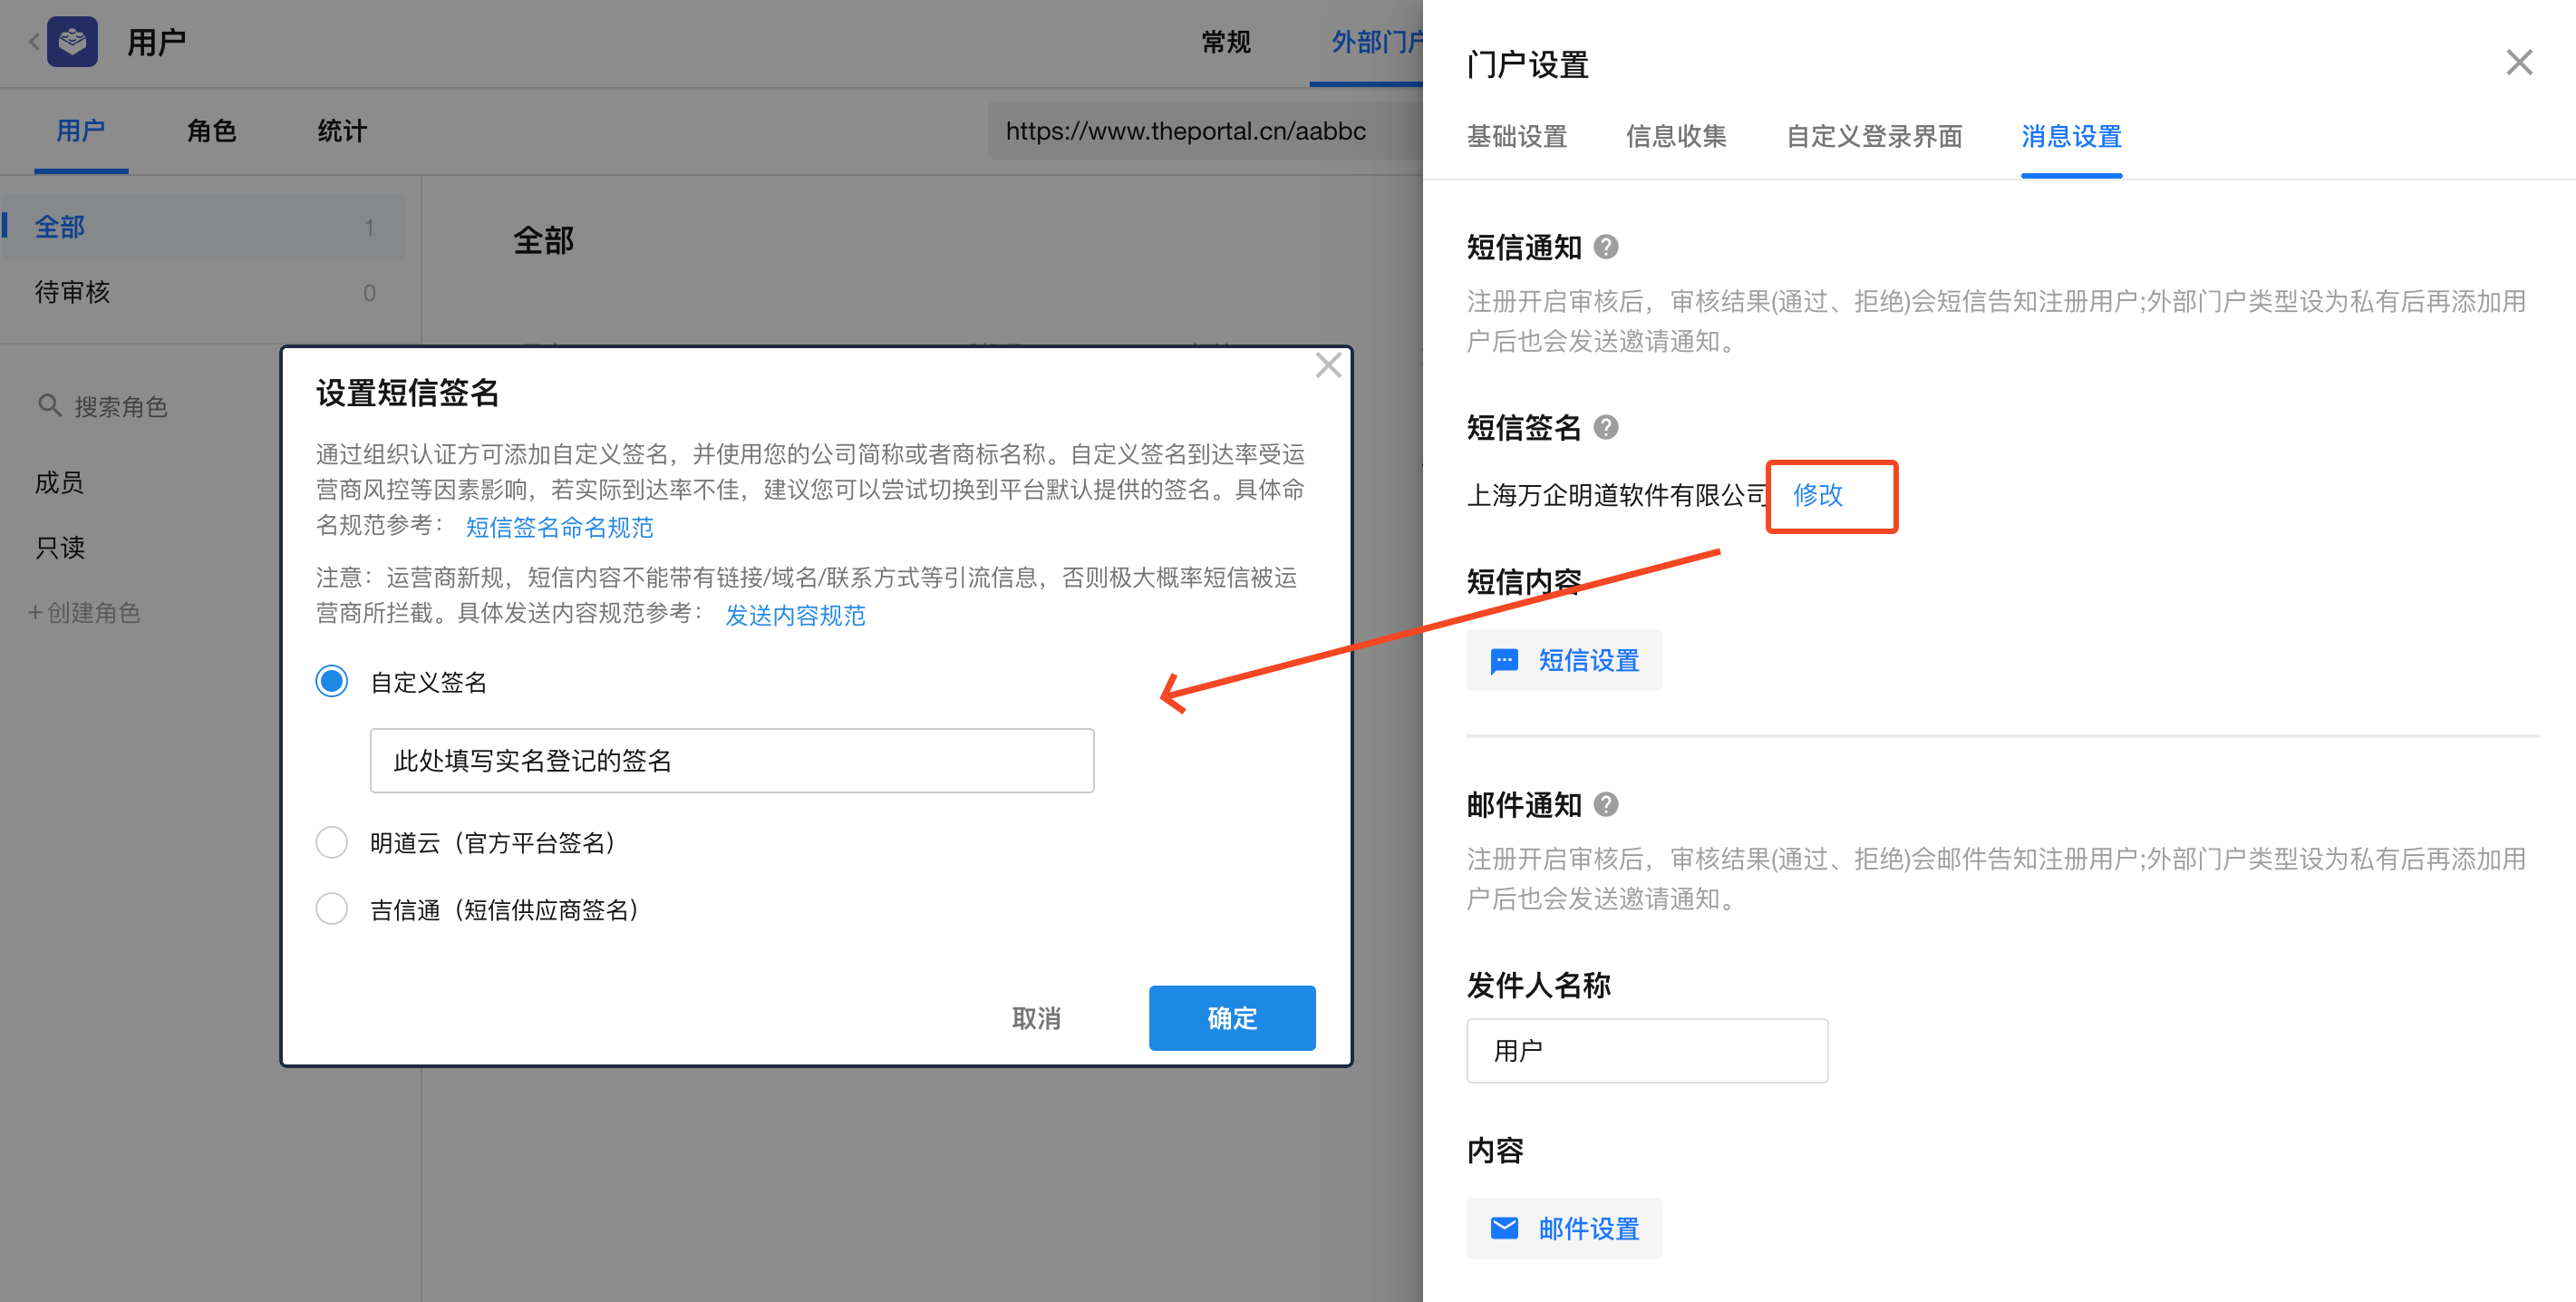Open the 自定义登录界面 tab
Viewport: 2576px width, 1302px height.
pos(1874,136)
